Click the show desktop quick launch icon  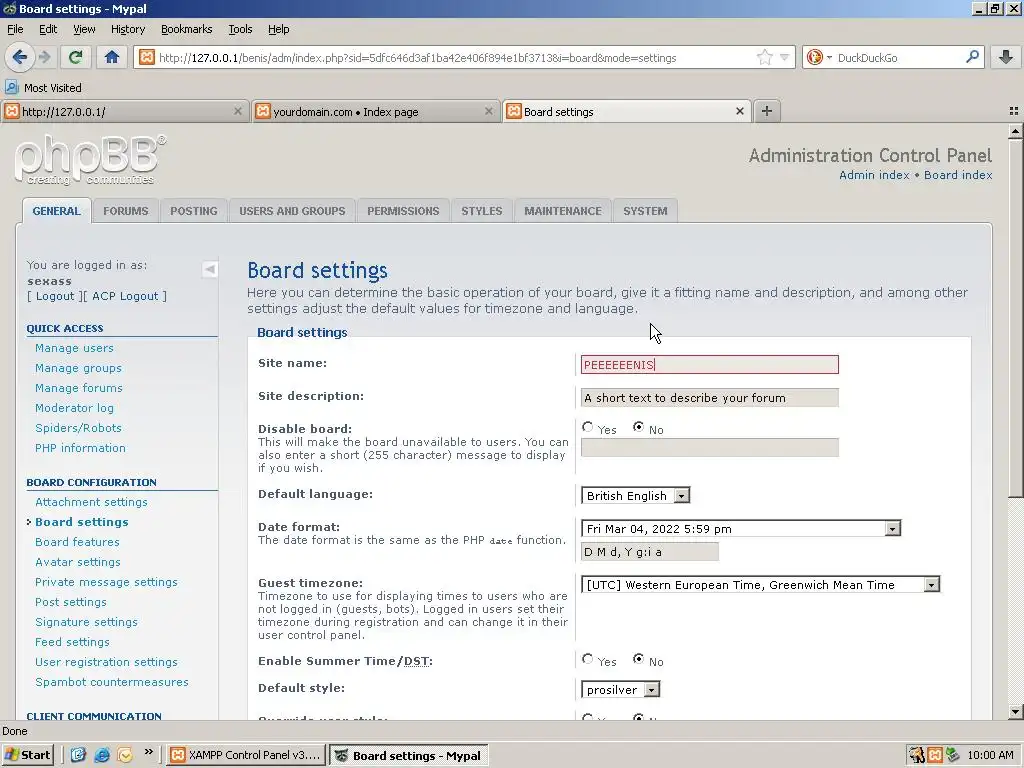tap(78, 755)
